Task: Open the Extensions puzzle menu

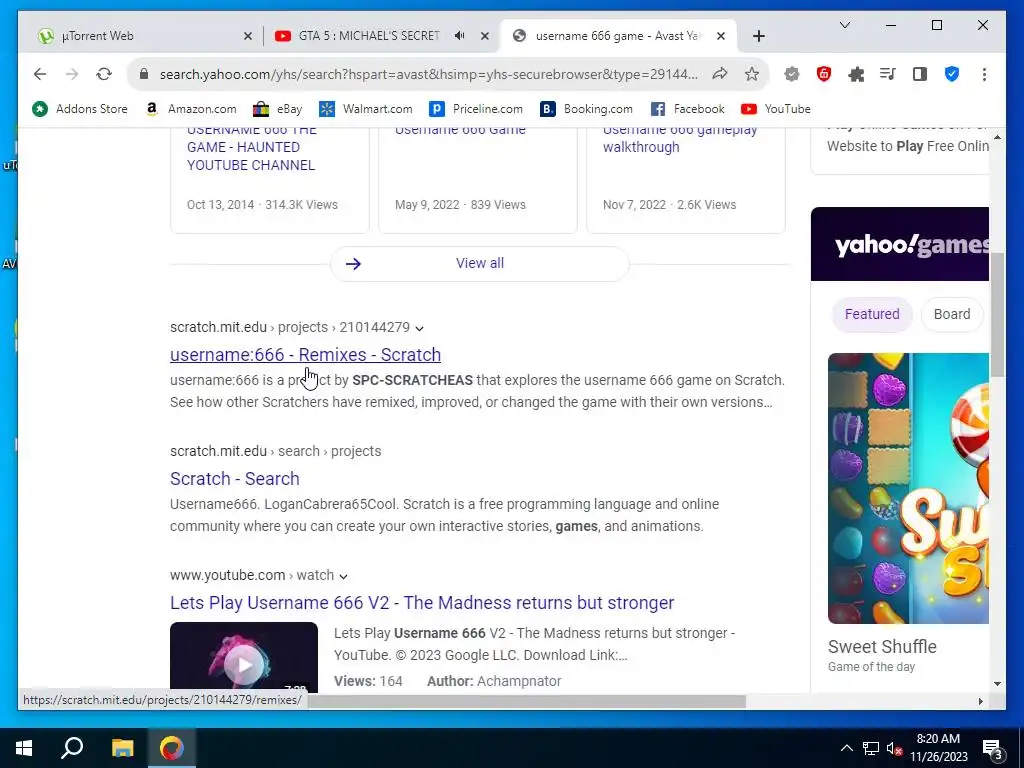Action: coord(856,74)
